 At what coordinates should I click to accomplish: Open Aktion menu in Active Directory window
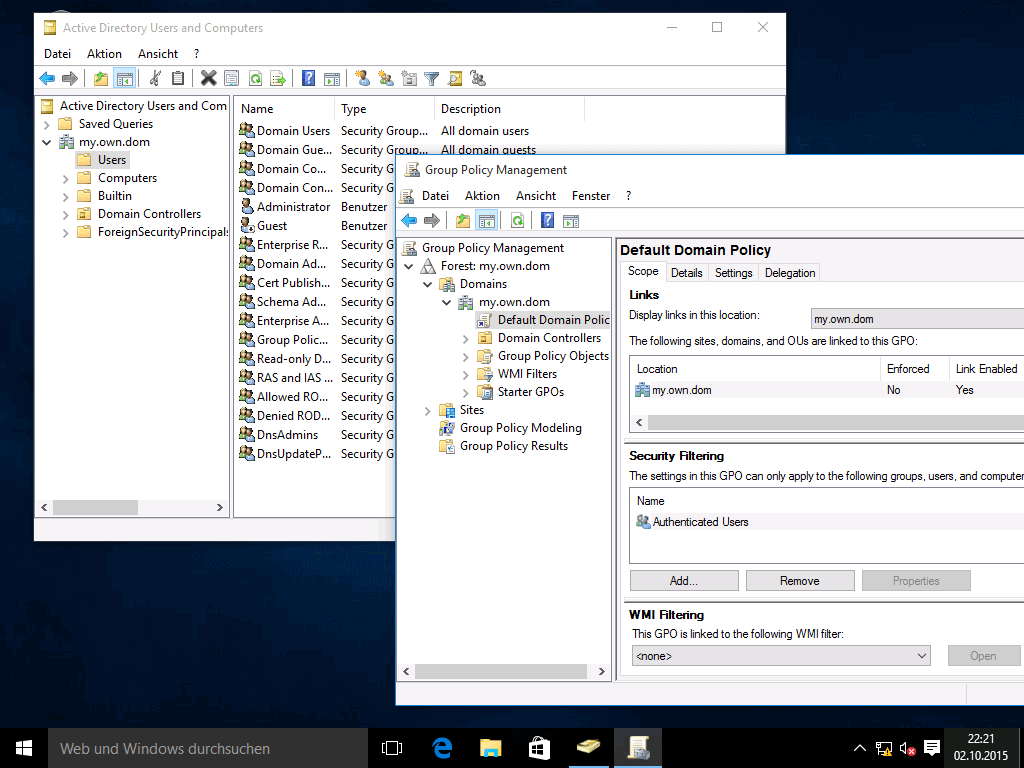pyautogui.click(x=104, y=54)
